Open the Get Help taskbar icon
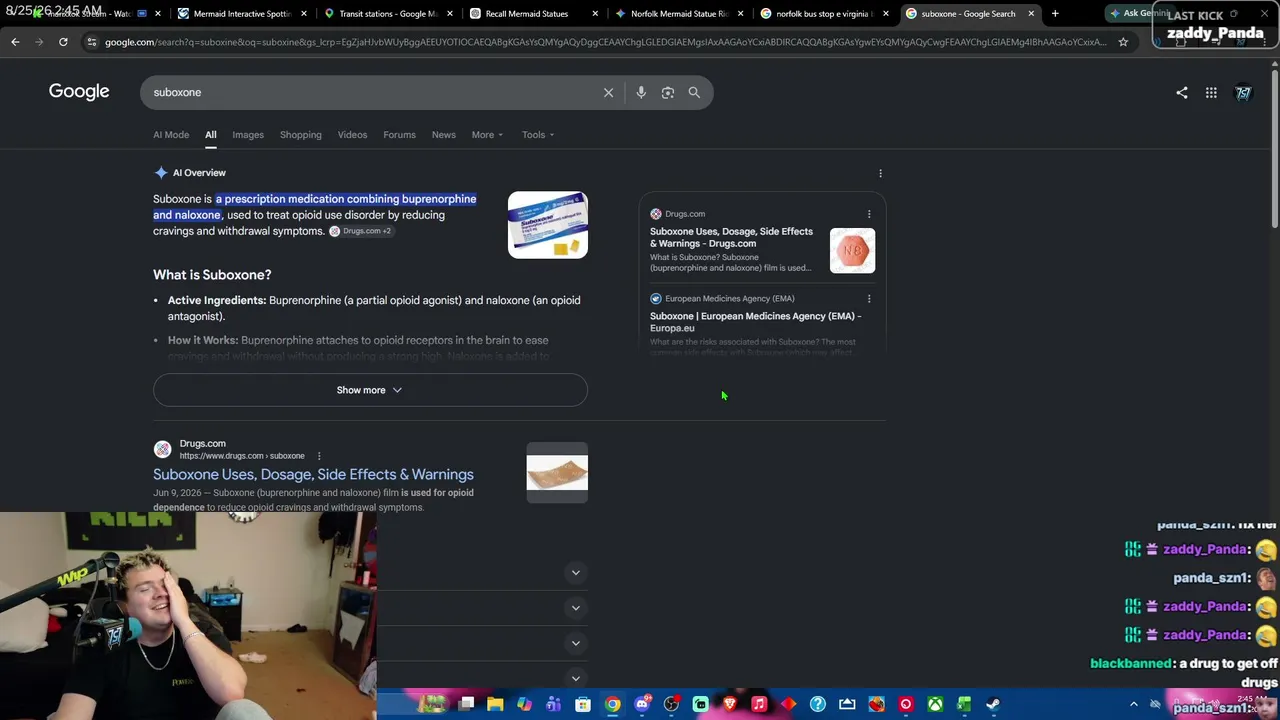 [818, 704]
